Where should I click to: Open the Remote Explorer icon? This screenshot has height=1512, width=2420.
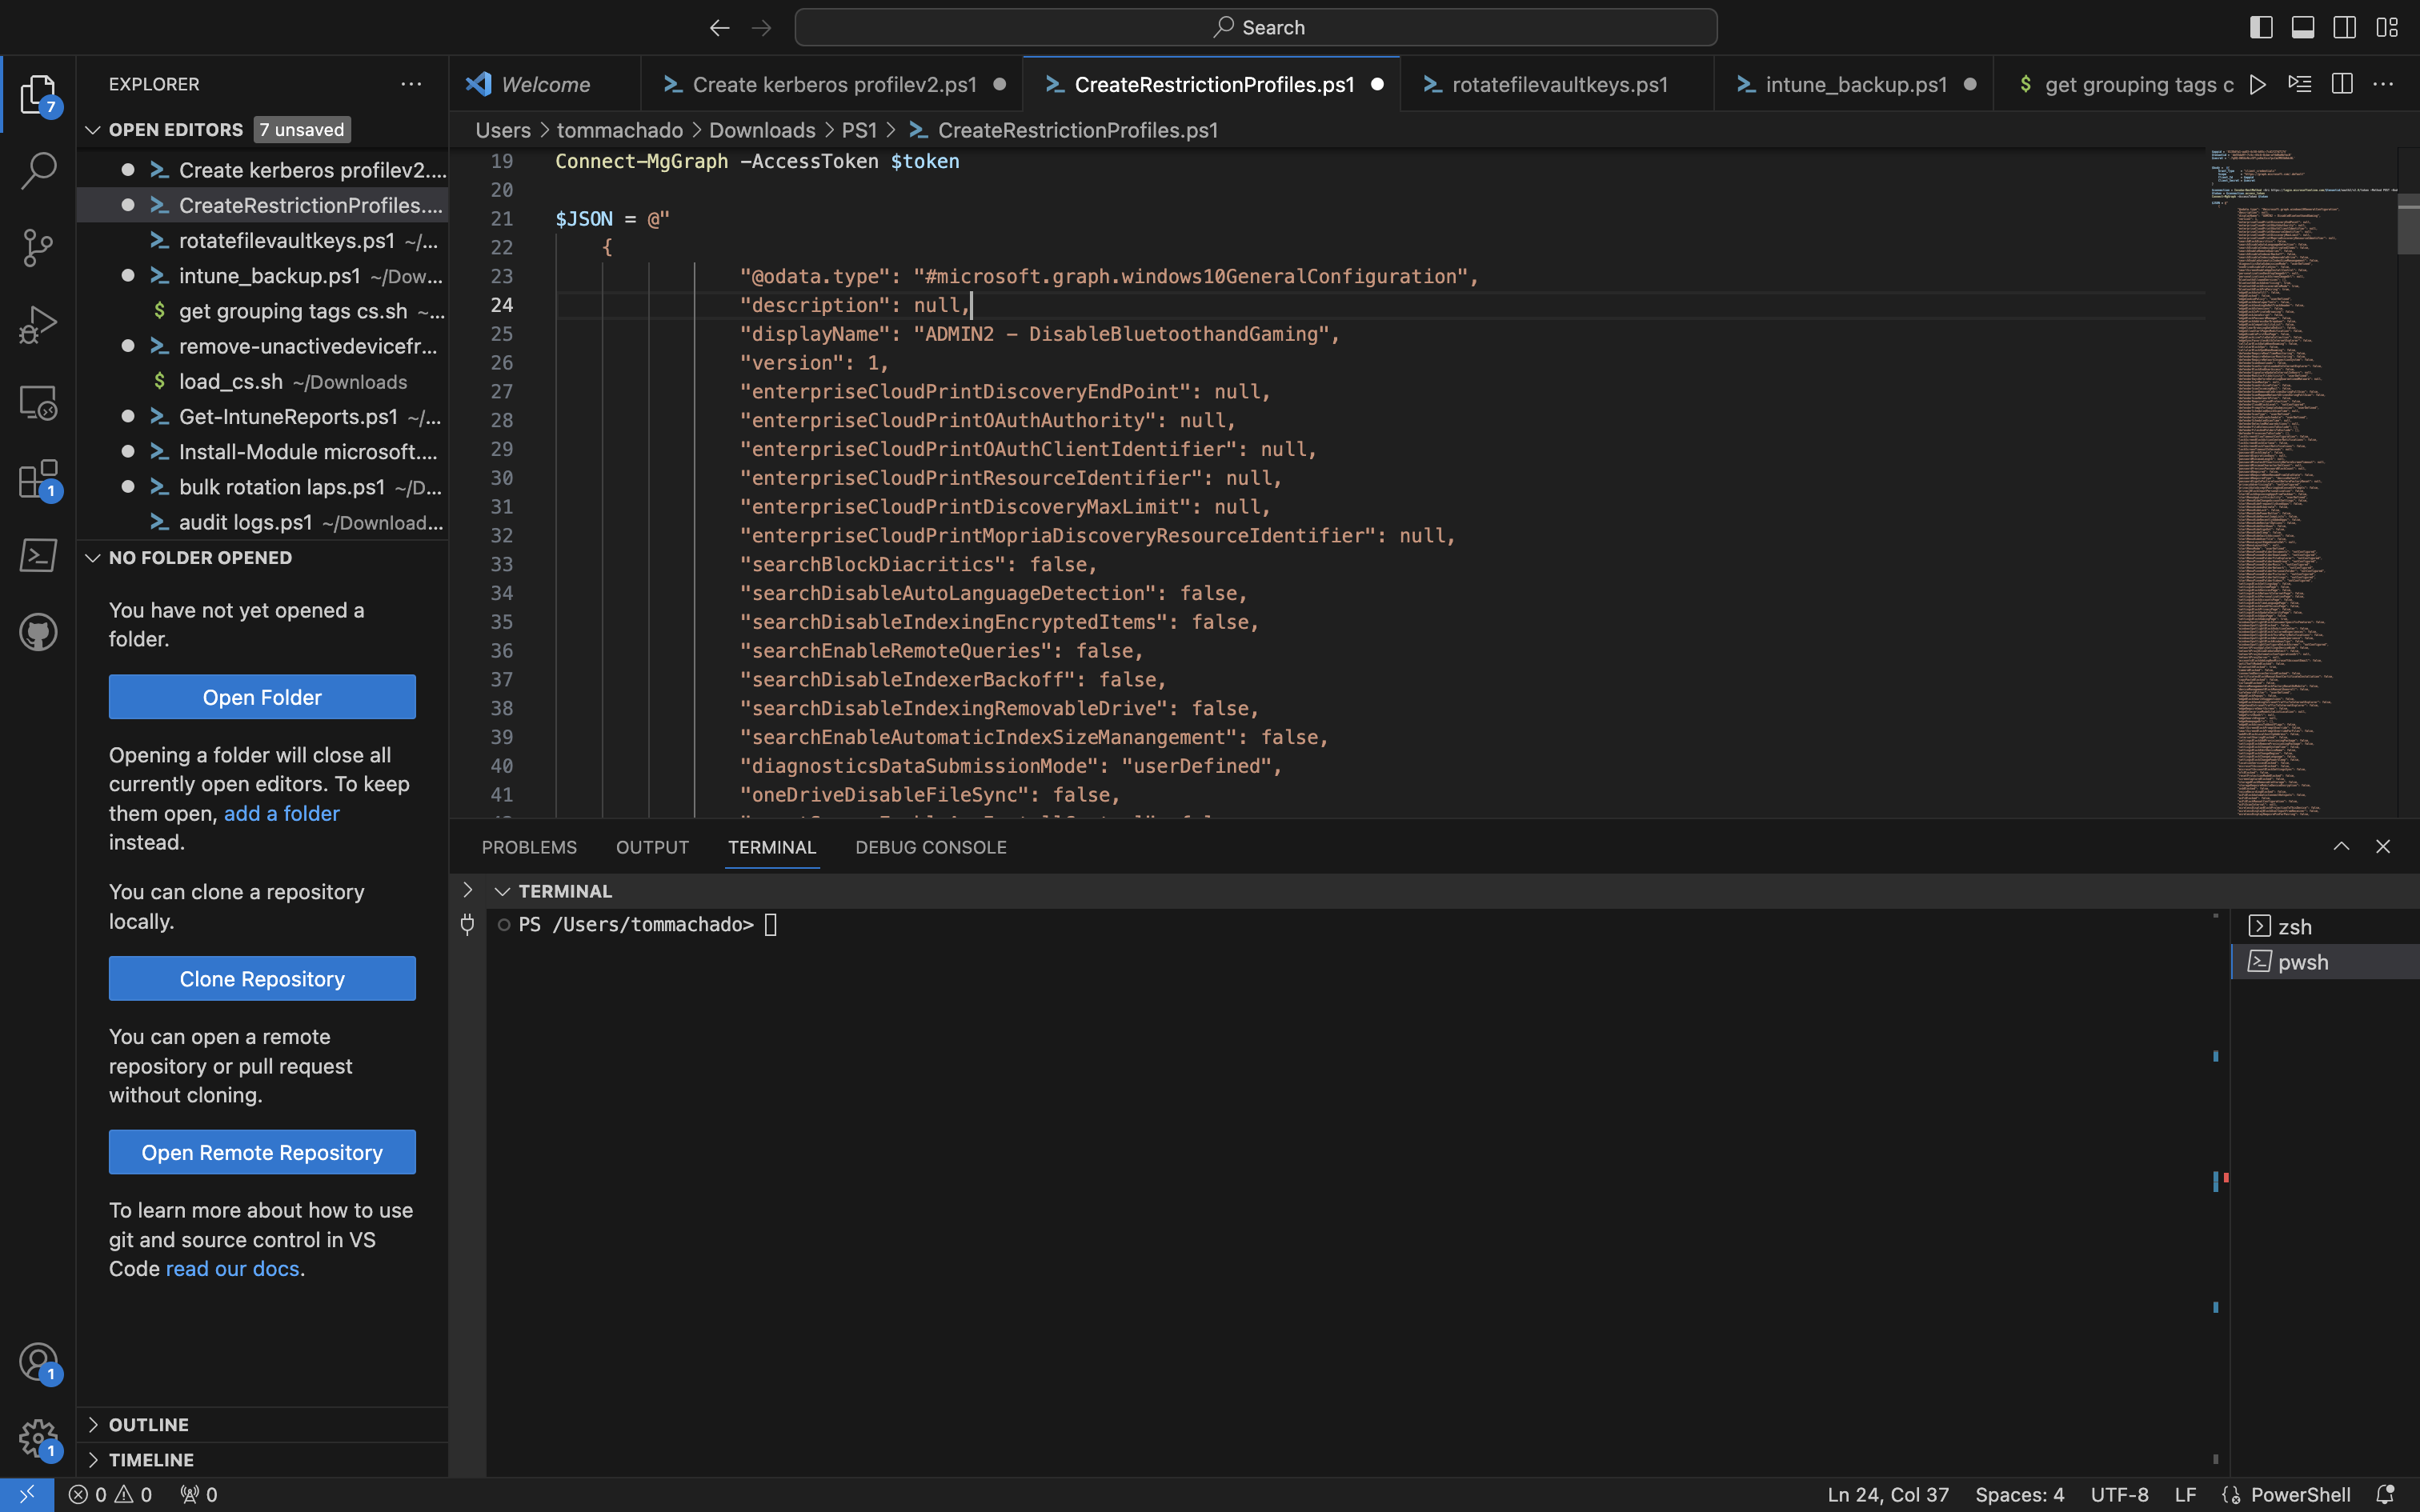[37, 402]
